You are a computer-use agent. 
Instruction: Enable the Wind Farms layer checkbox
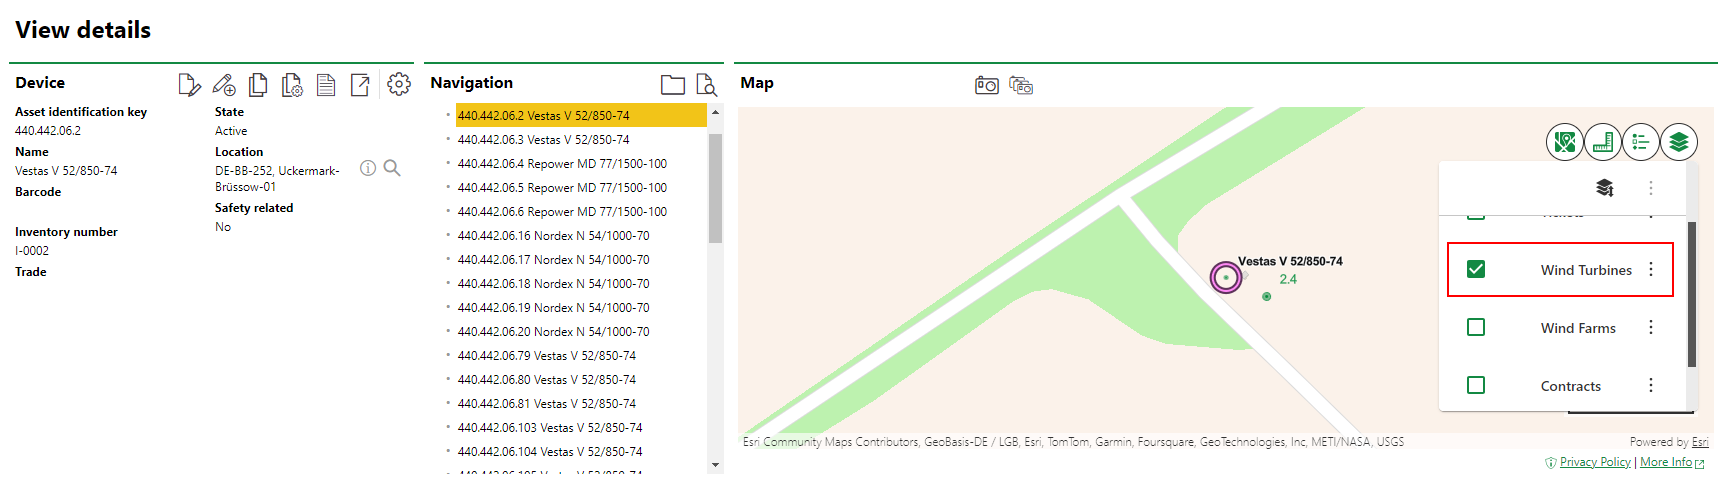coord(1476,327)
